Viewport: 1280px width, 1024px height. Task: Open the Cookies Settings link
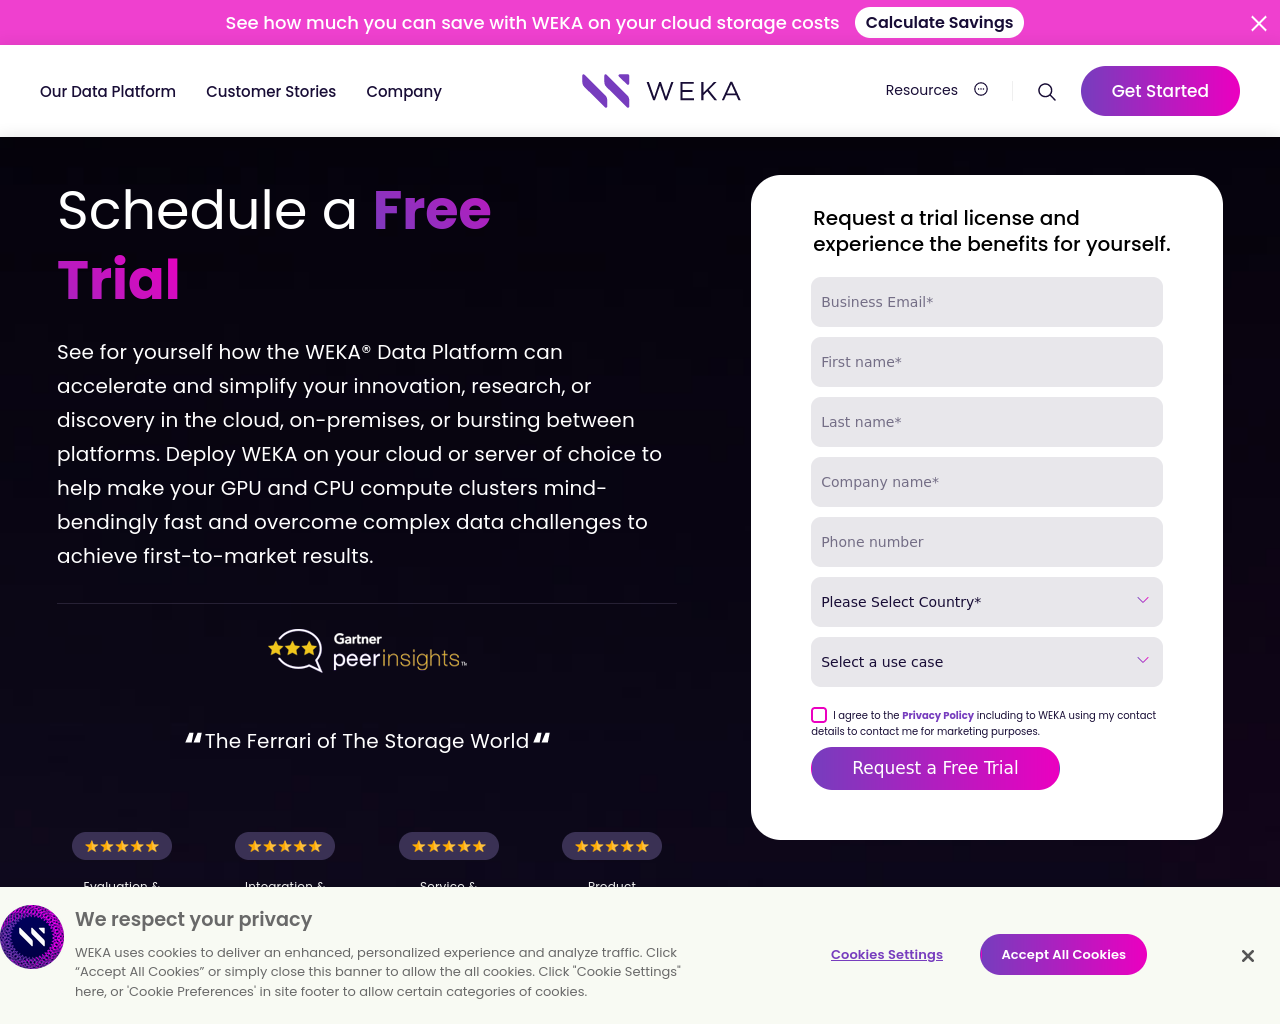tap(887, 955)
